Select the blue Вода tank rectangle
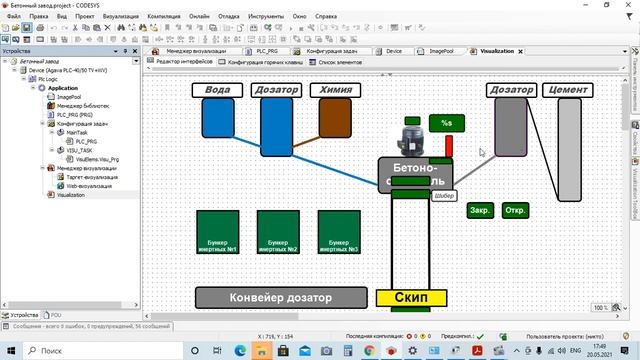This screenshot has height=360, width=640. (x=218, y=118)
